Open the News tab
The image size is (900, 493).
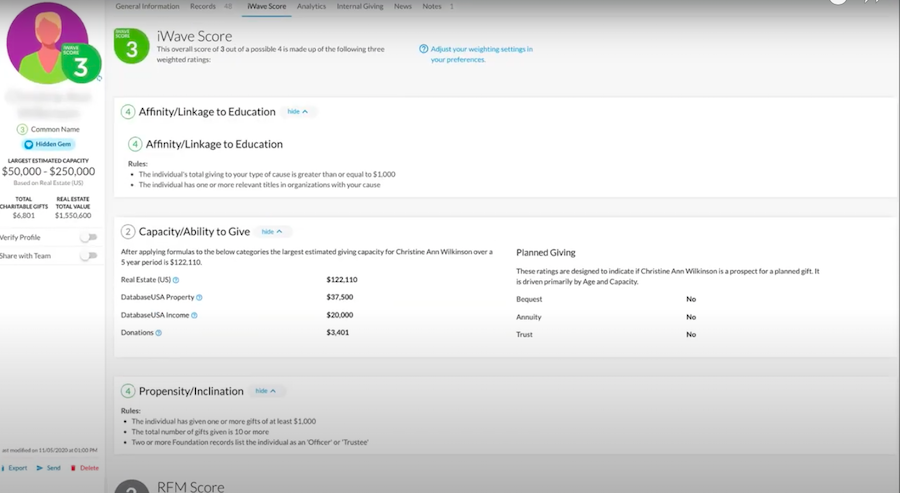coord(402,6)
